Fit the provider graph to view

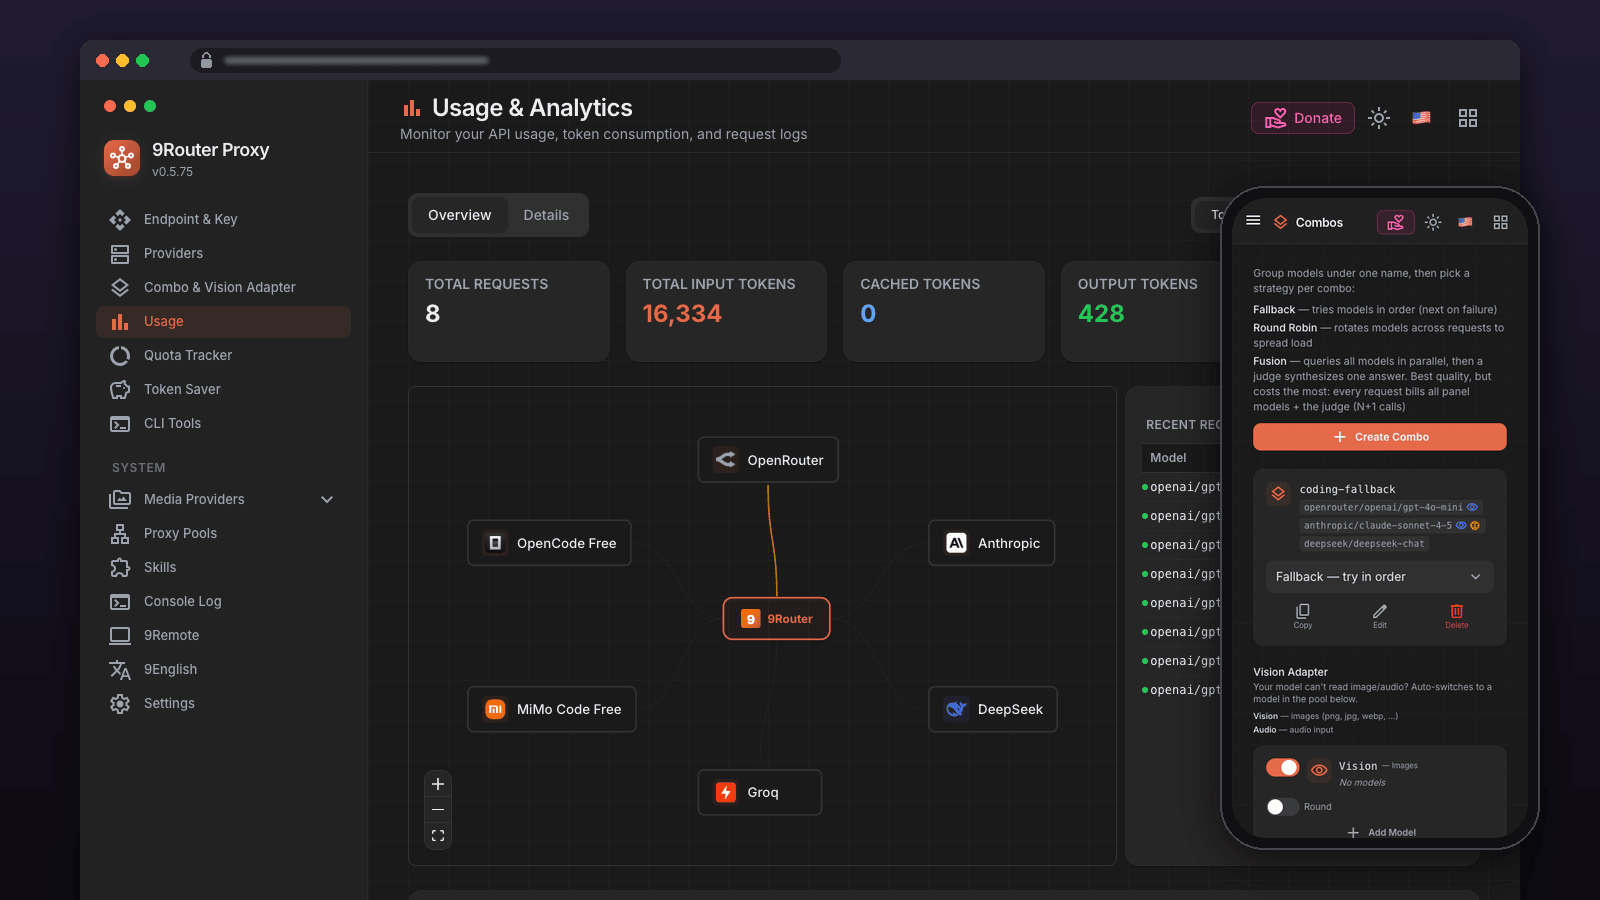click(438, 836)
